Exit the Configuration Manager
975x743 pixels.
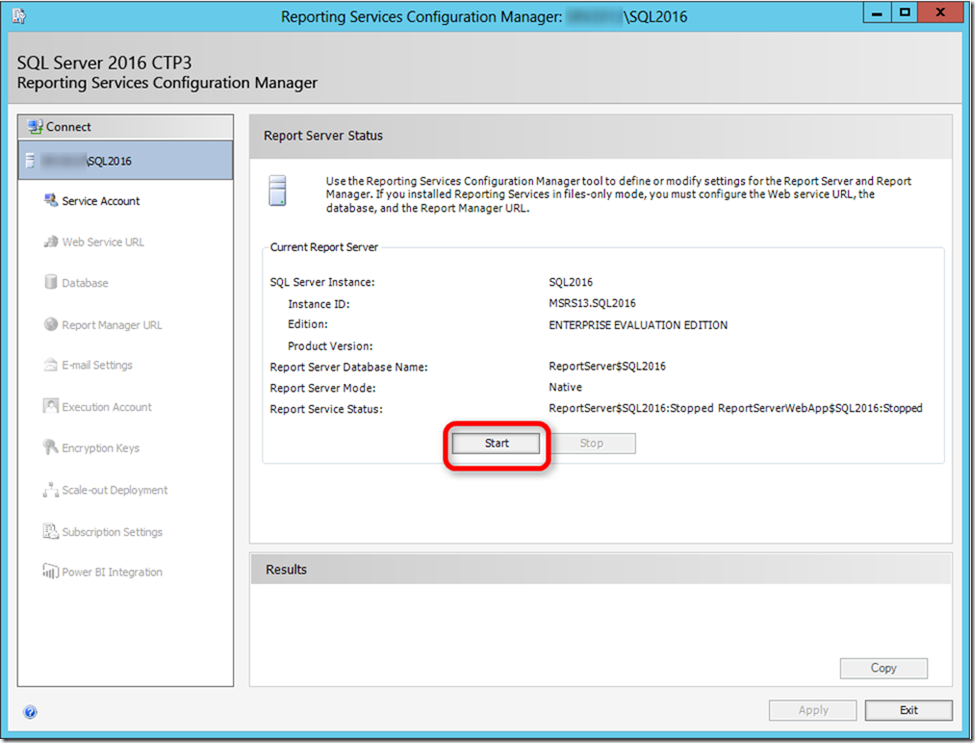[908, 710]
